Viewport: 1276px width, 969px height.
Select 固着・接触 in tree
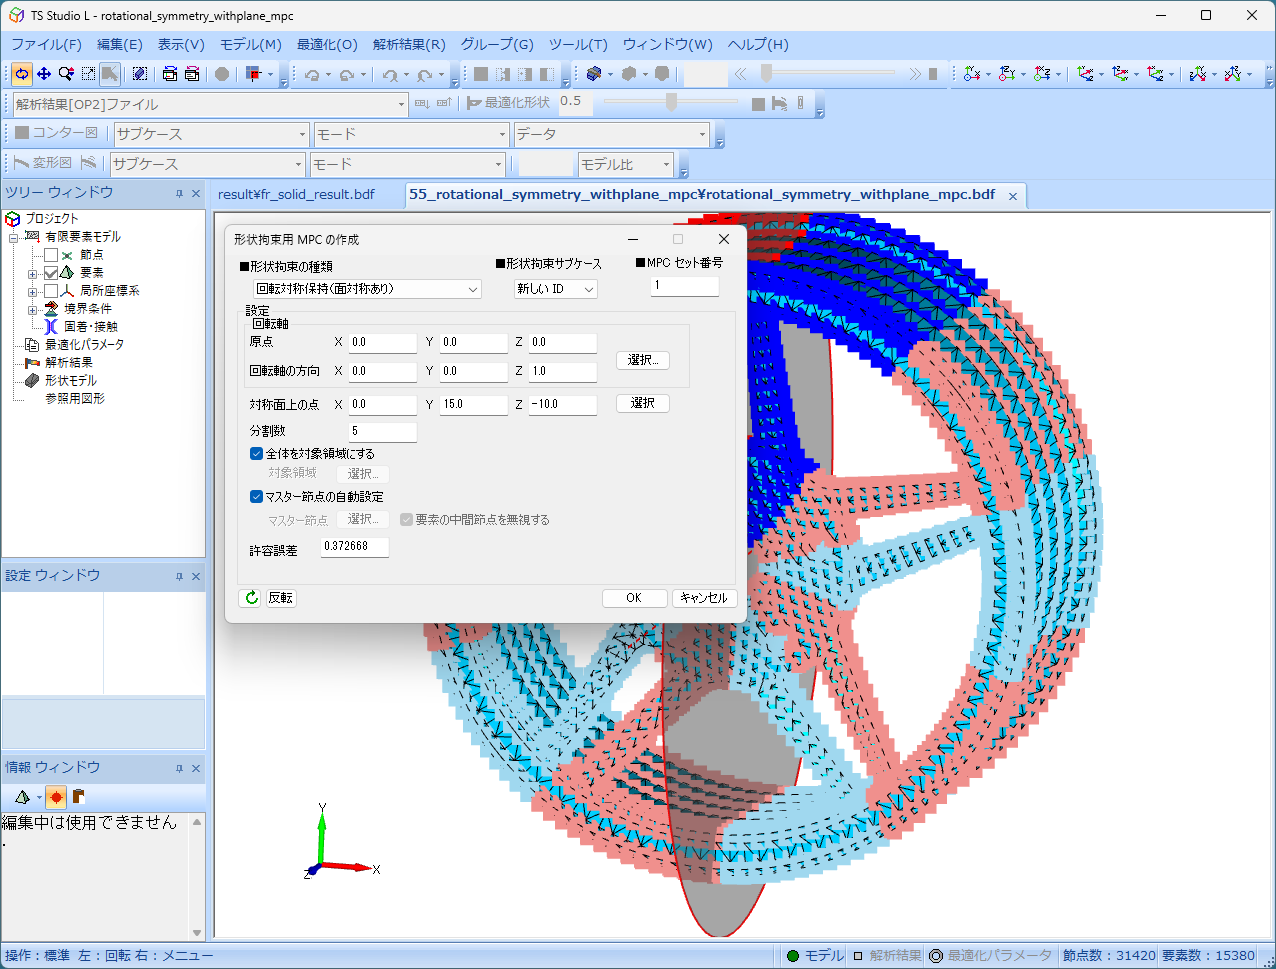point(90,327)
